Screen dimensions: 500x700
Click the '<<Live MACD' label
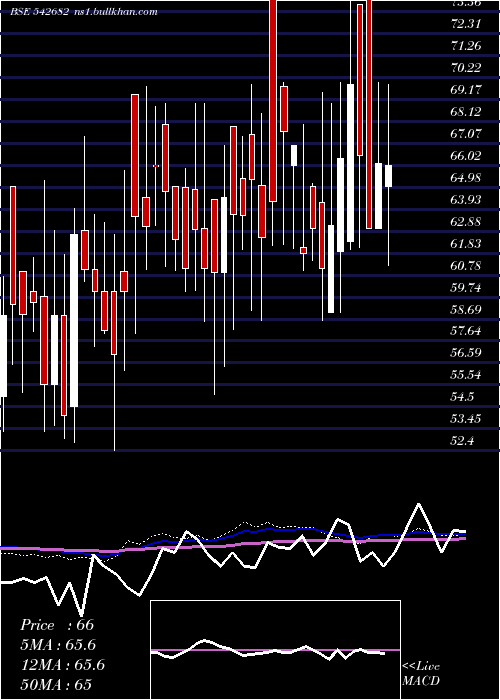pyautogui.click(x=421, y=674)
